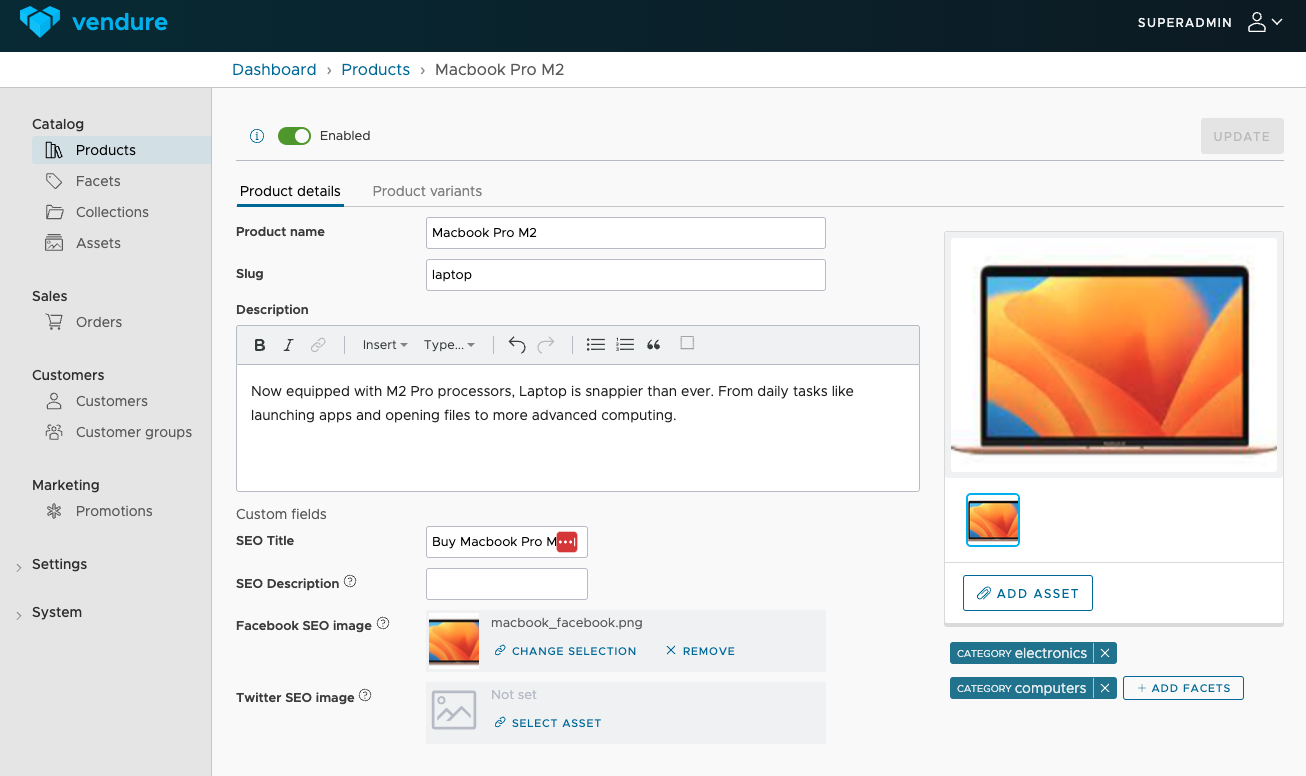Switch to the Product variants tab
Screen dimensions: 1306x776
pyautogui.click(x=427, y=191)
